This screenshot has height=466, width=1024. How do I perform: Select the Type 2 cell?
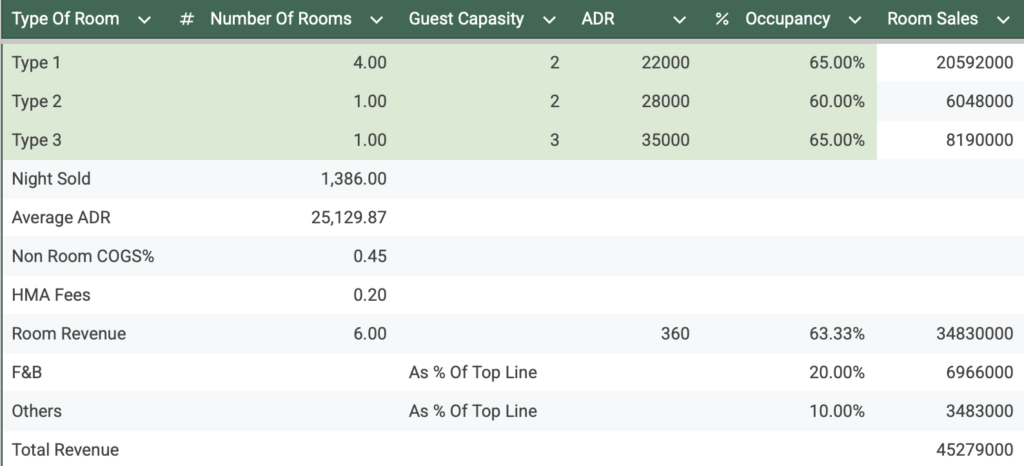pyautogui.click(x=36, y=101)
